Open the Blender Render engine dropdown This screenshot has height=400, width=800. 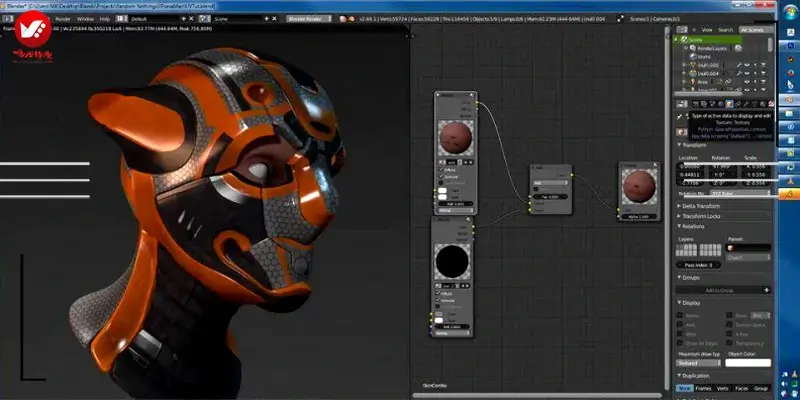309,18
